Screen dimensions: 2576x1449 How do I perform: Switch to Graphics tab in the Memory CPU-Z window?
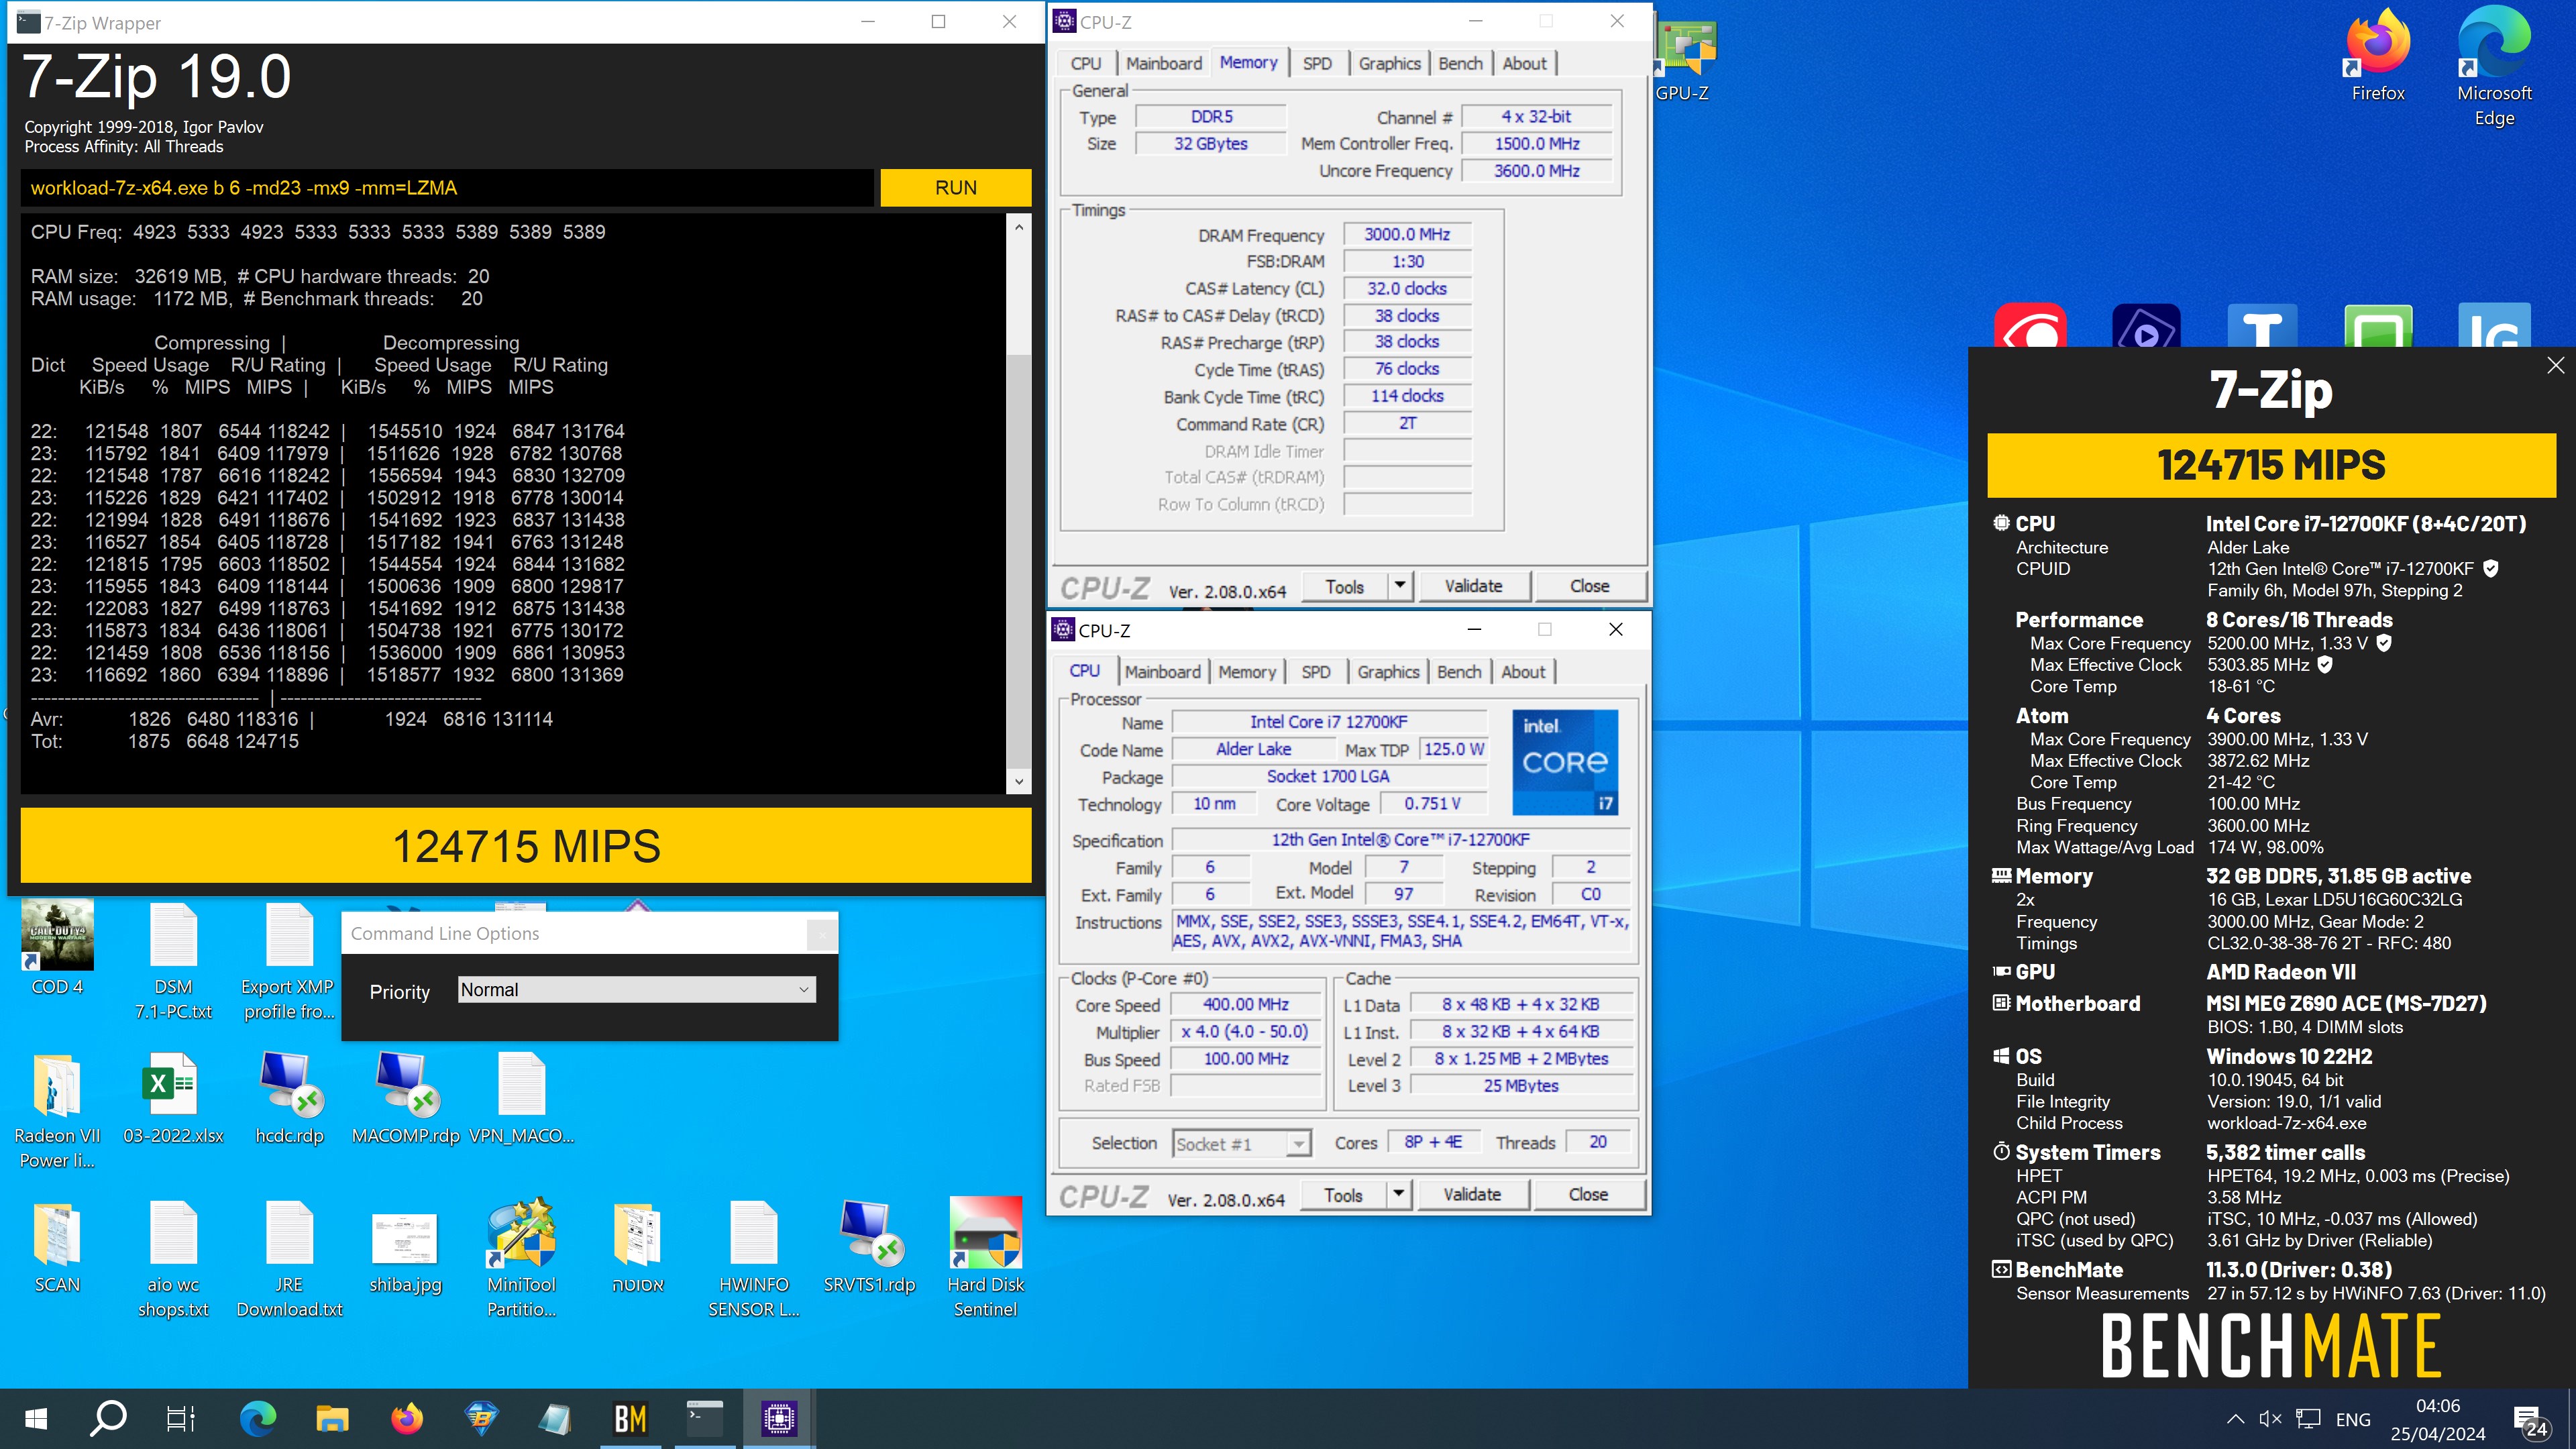coord(1389,63)
